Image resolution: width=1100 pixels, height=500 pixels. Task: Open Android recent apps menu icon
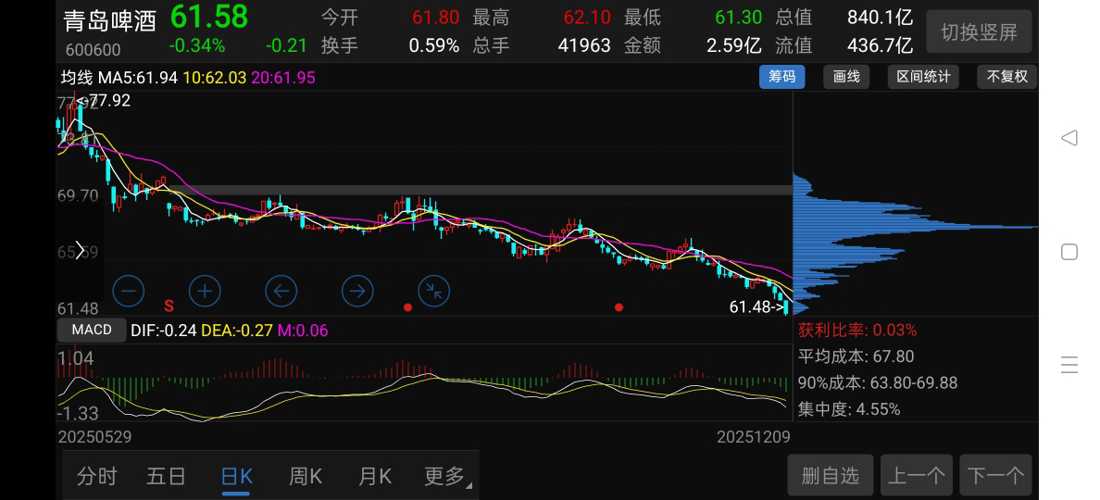click(x=1069, y=365)
